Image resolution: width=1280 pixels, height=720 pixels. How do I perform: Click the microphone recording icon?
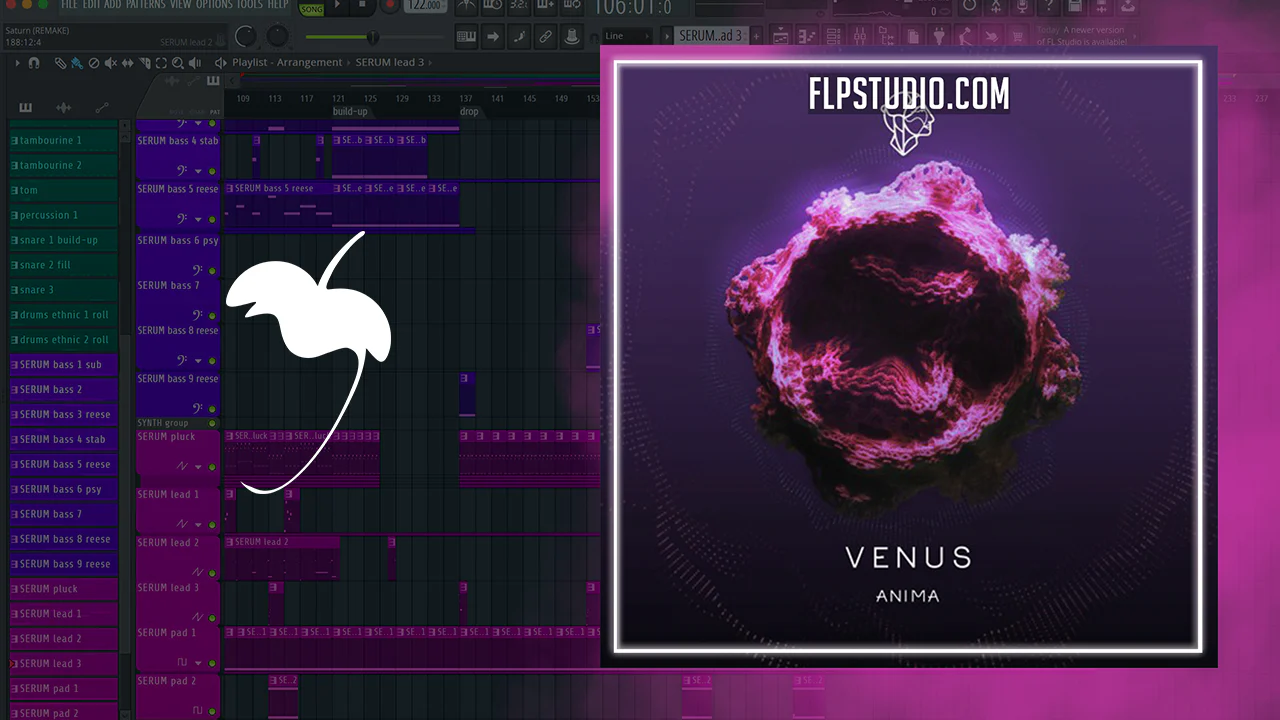1020,6
